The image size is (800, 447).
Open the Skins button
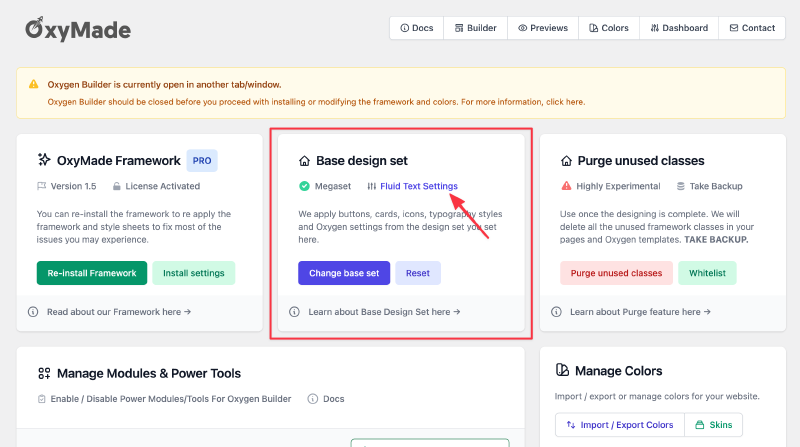tap(713, 425)
